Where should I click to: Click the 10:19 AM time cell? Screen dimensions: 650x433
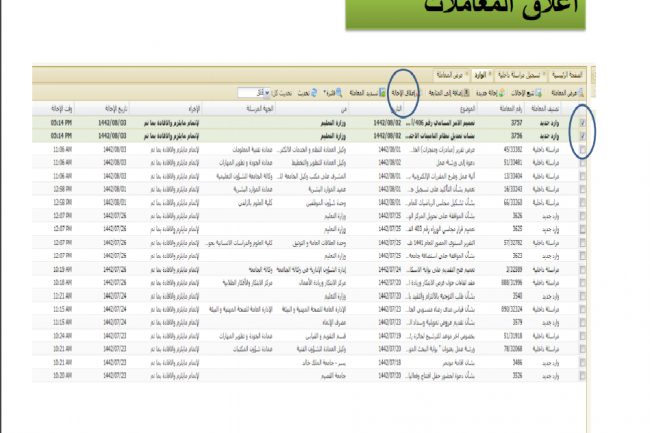(x=63, y=269)
